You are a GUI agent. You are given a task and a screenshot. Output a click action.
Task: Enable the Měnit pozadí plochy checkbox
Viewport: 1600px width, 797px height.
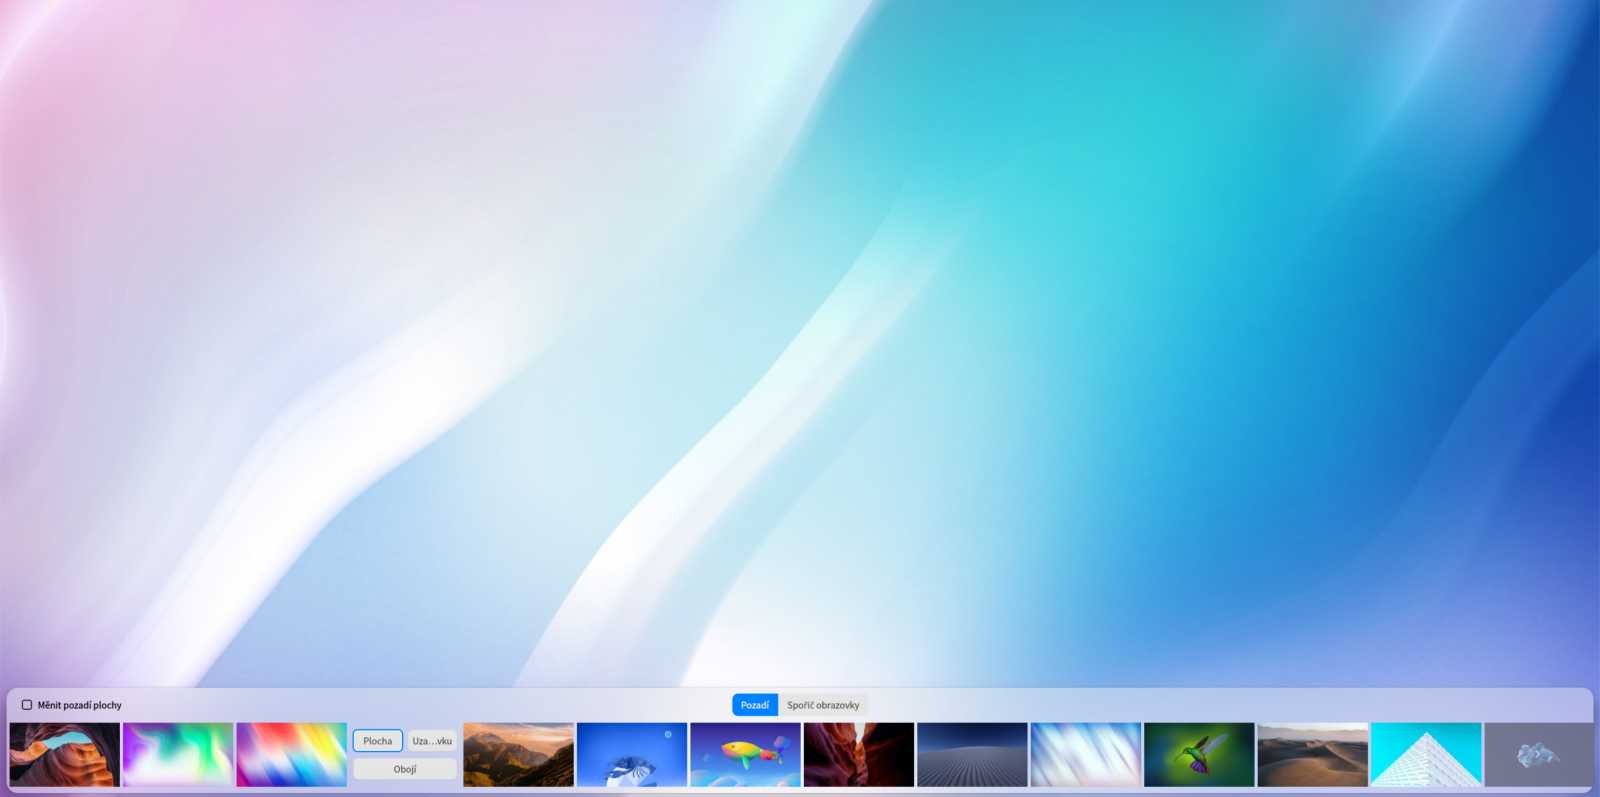tap(27, 705)
